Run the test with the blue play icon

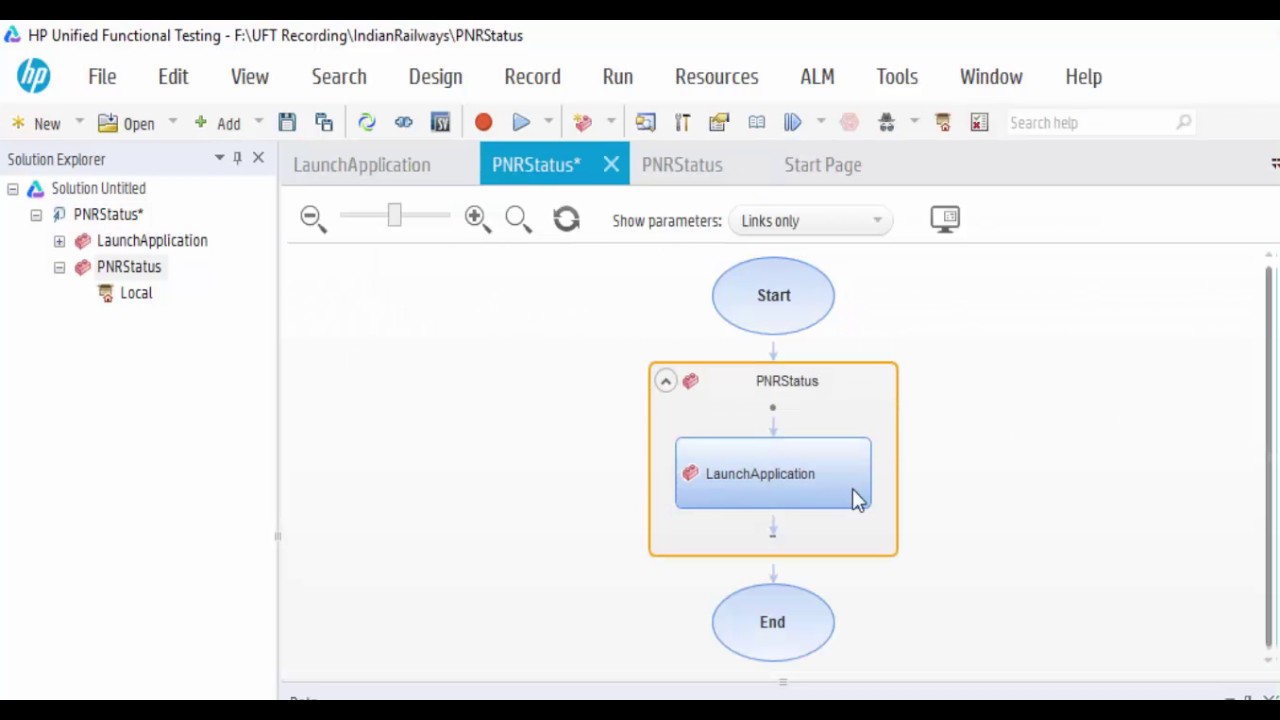521,122
